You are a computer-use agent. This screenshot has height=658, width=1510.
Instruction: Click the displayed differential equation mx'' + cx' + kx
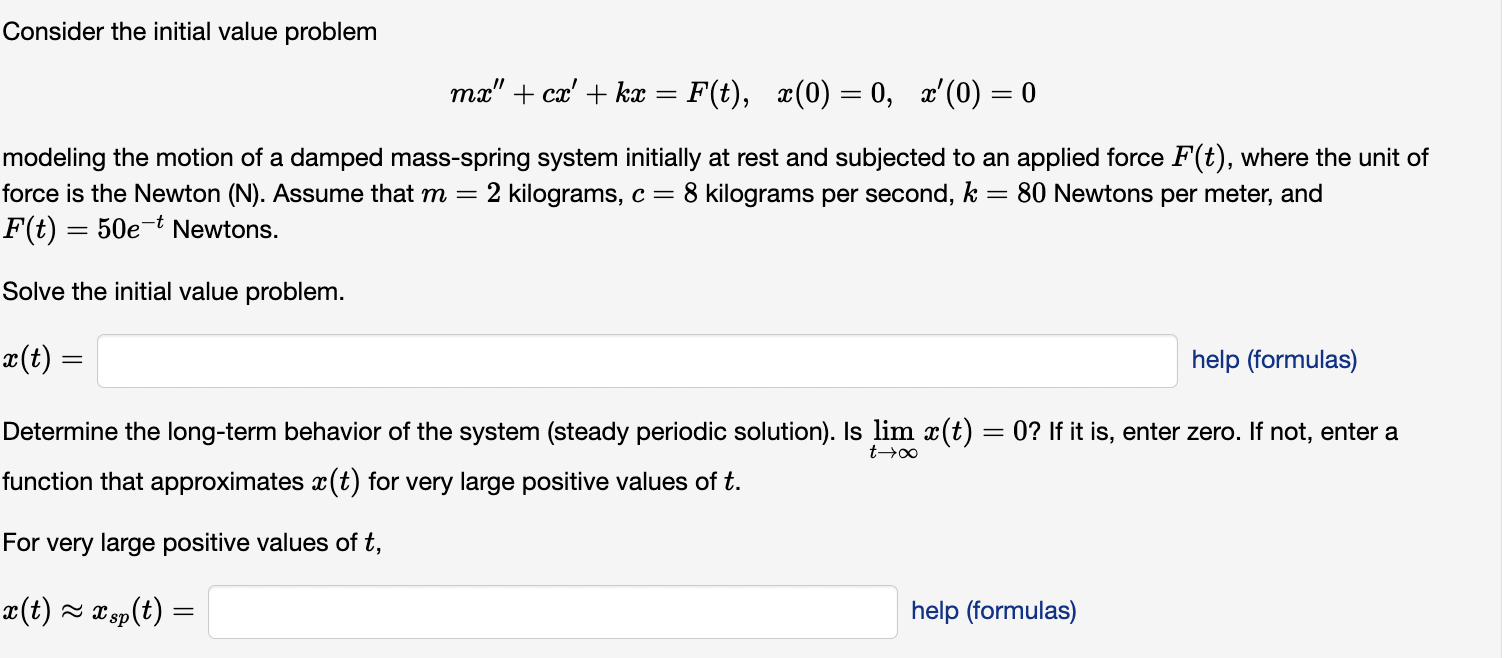[x=545, y=91]
